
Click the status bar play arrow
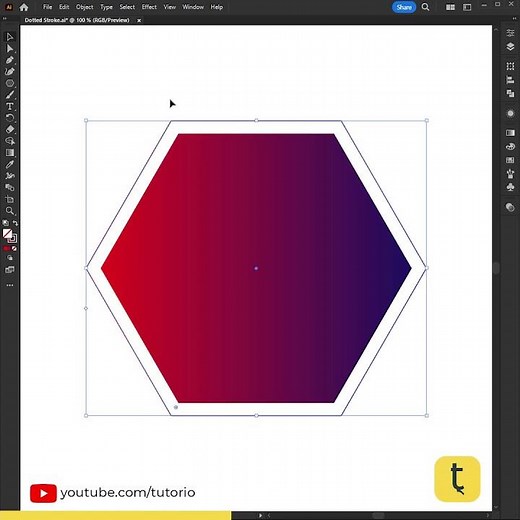click(x=260, y=516)
